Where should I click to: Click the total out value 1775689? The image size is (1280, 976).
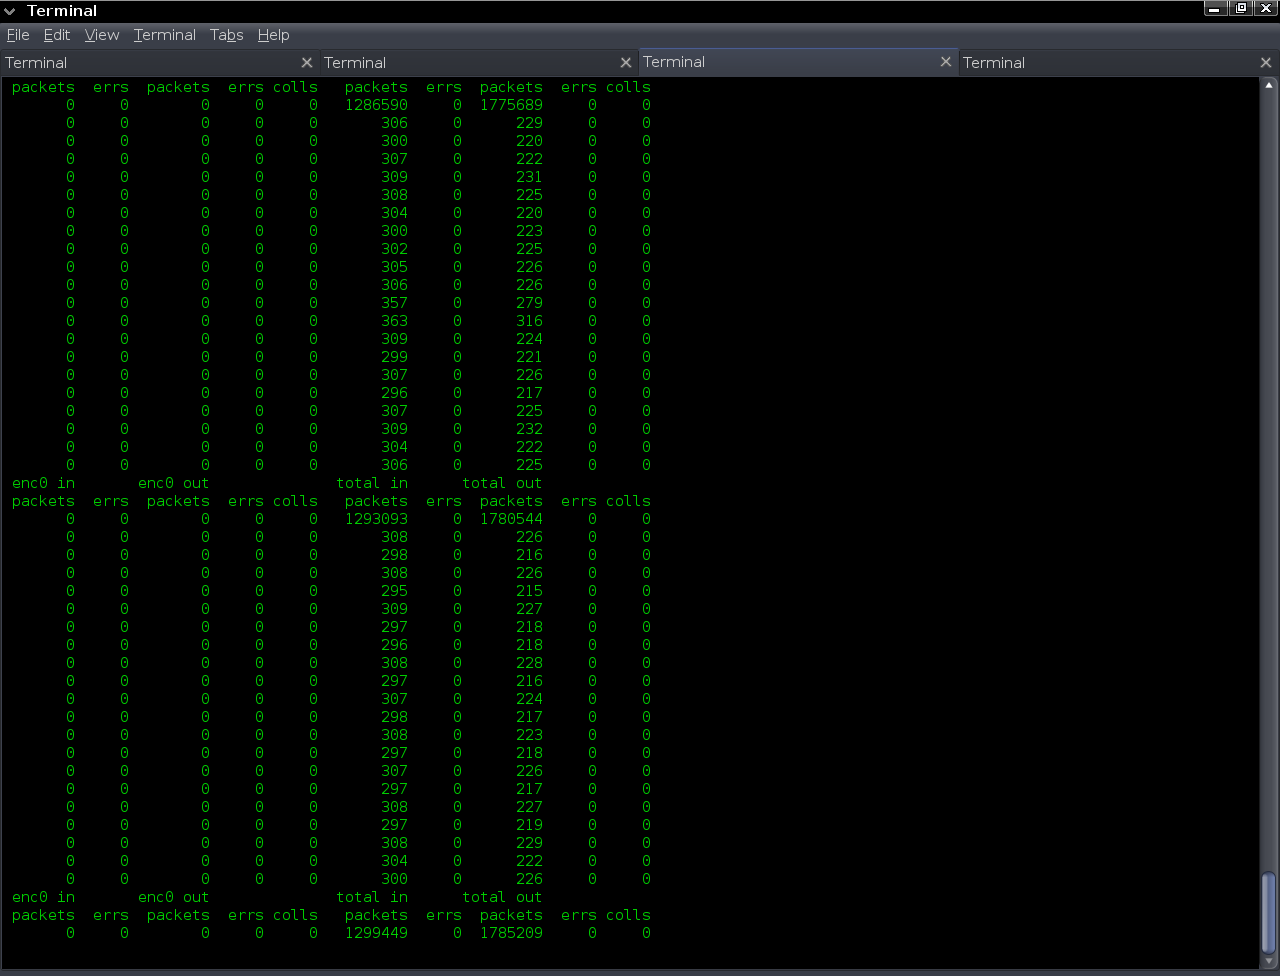pyautogui.click(x=511, y=105)
